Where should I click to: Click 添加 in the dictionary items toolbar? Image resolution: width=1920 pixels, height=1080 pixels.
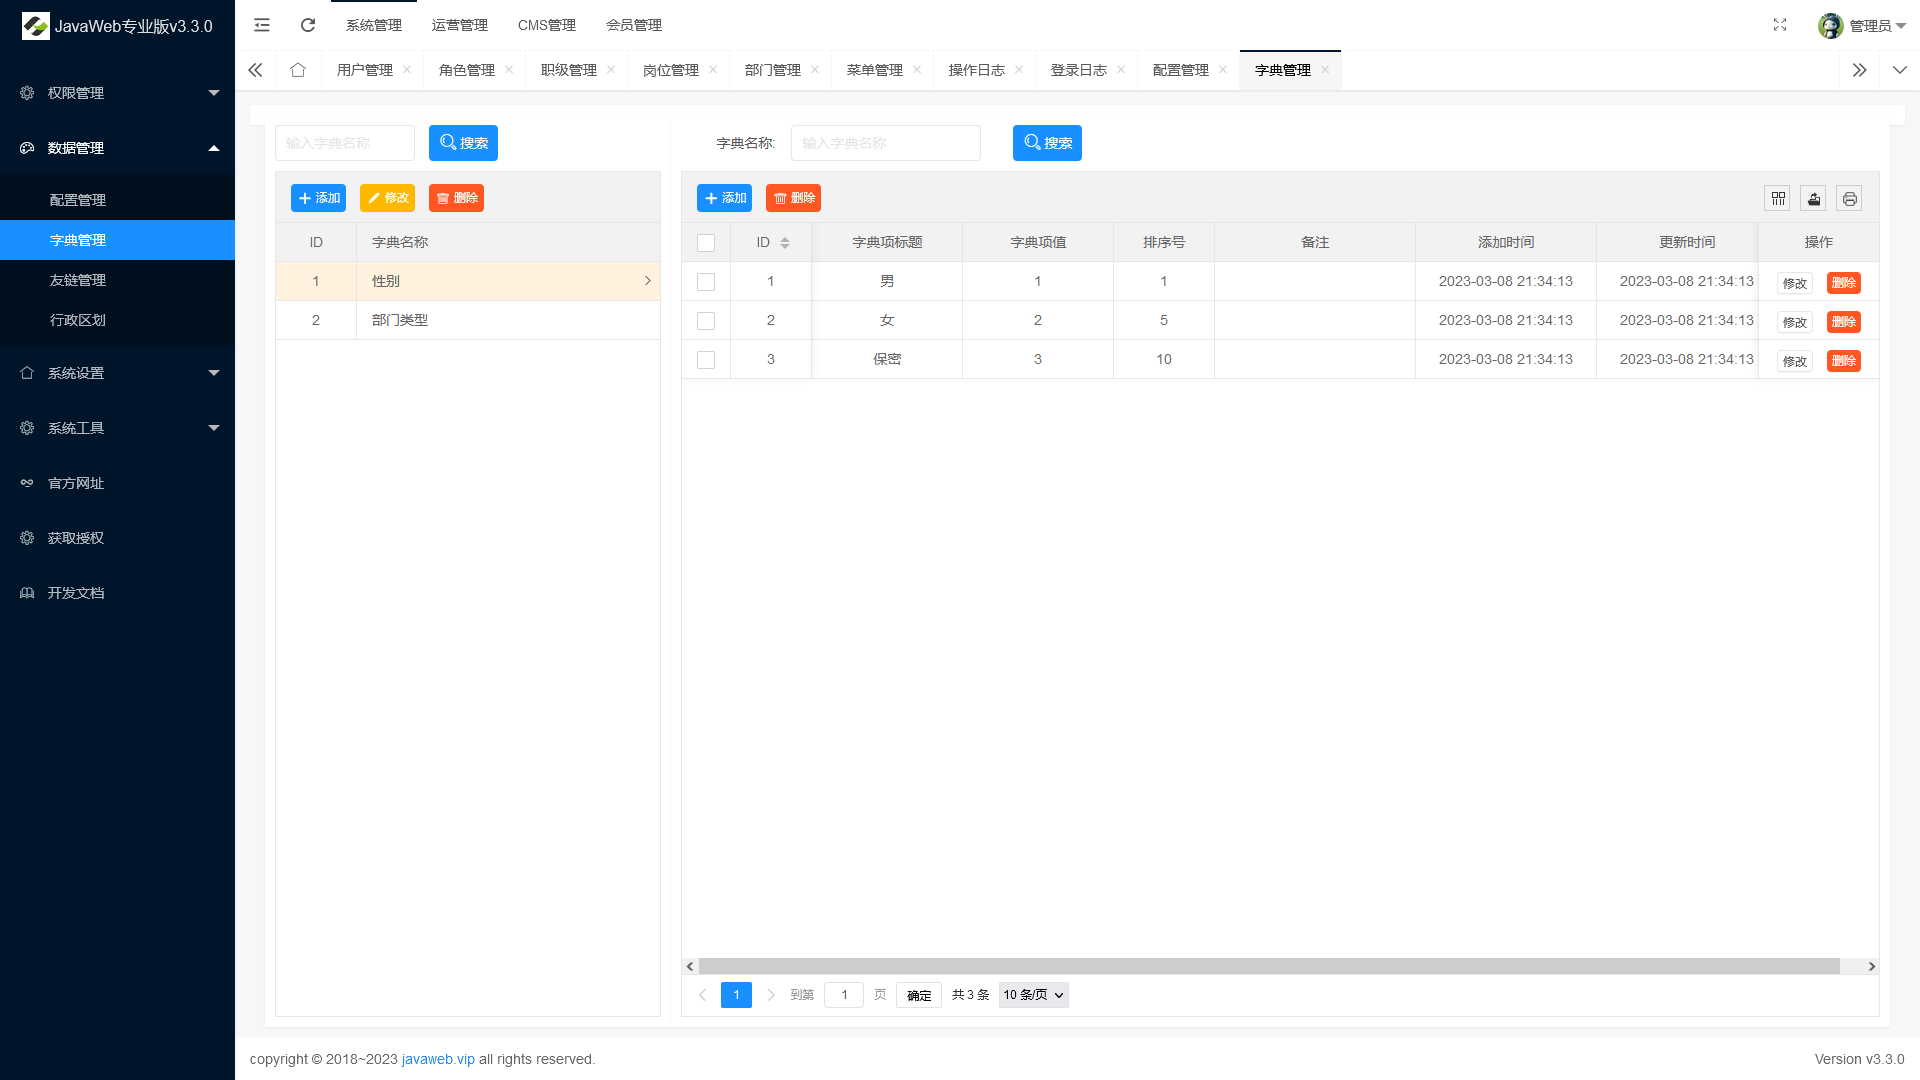(724, 198)
